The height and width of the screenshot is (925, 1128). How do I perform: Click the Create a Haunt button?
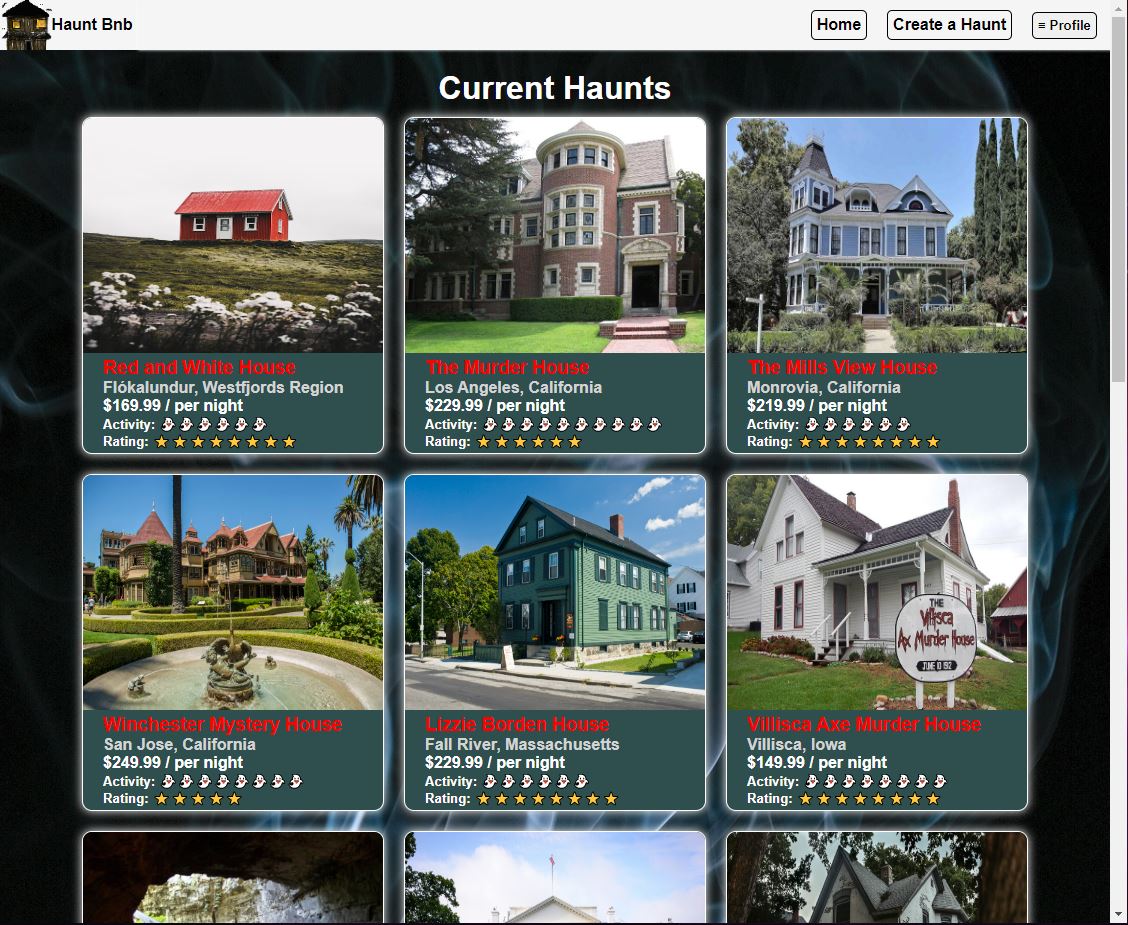tap(949, 24)
